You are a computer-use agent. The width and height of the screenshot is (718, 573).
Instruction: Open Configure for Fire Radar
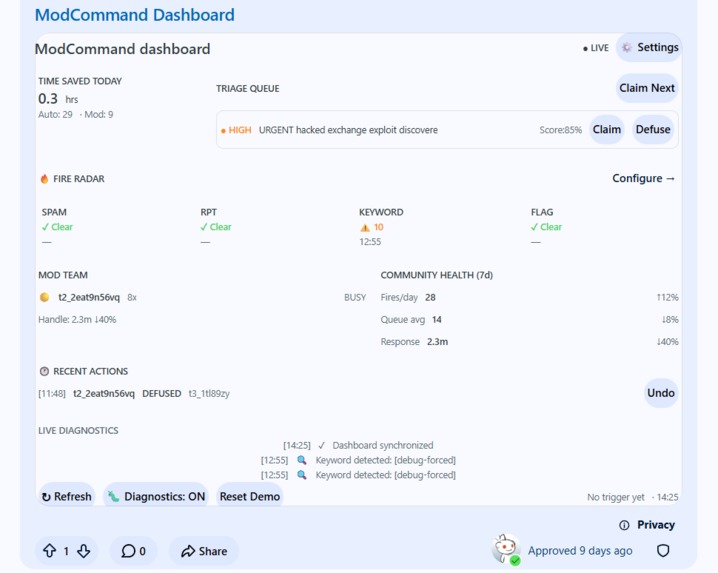tap(643, 178)
